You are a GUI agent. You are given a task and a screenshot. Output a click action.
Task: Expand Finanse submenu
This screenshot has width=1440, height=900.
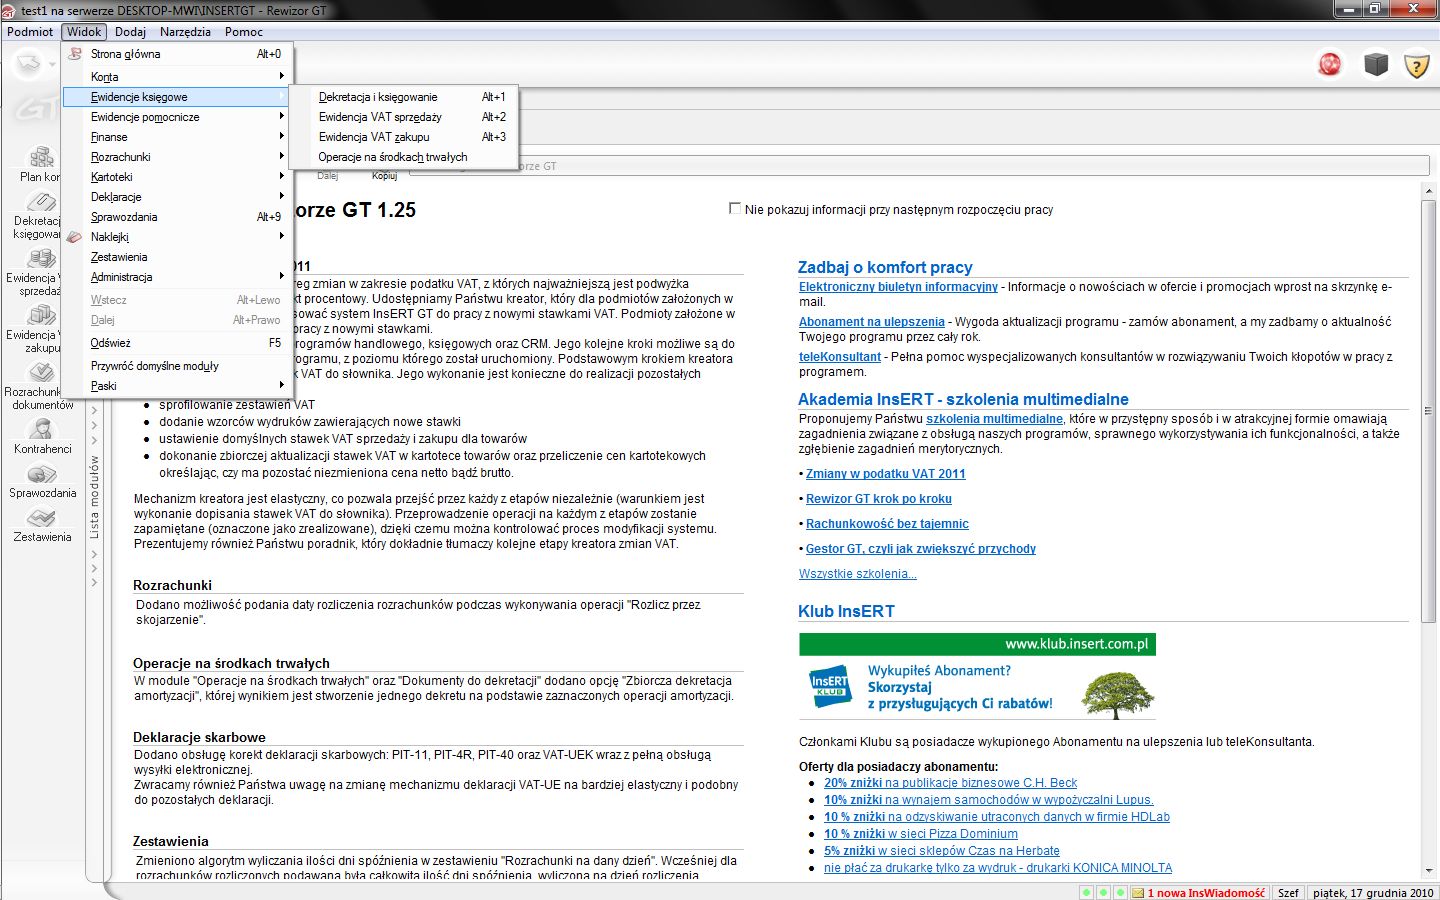(x=176, y=137)
